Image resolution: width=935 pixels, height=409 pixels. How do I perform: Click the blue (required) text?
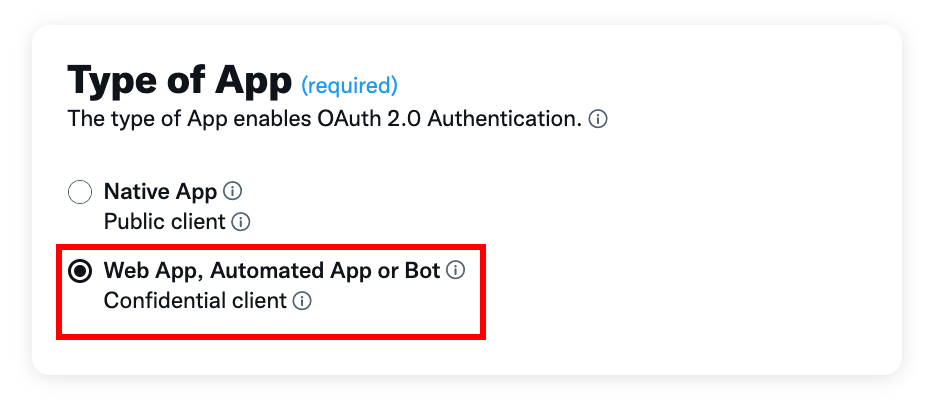coord(349,86)
